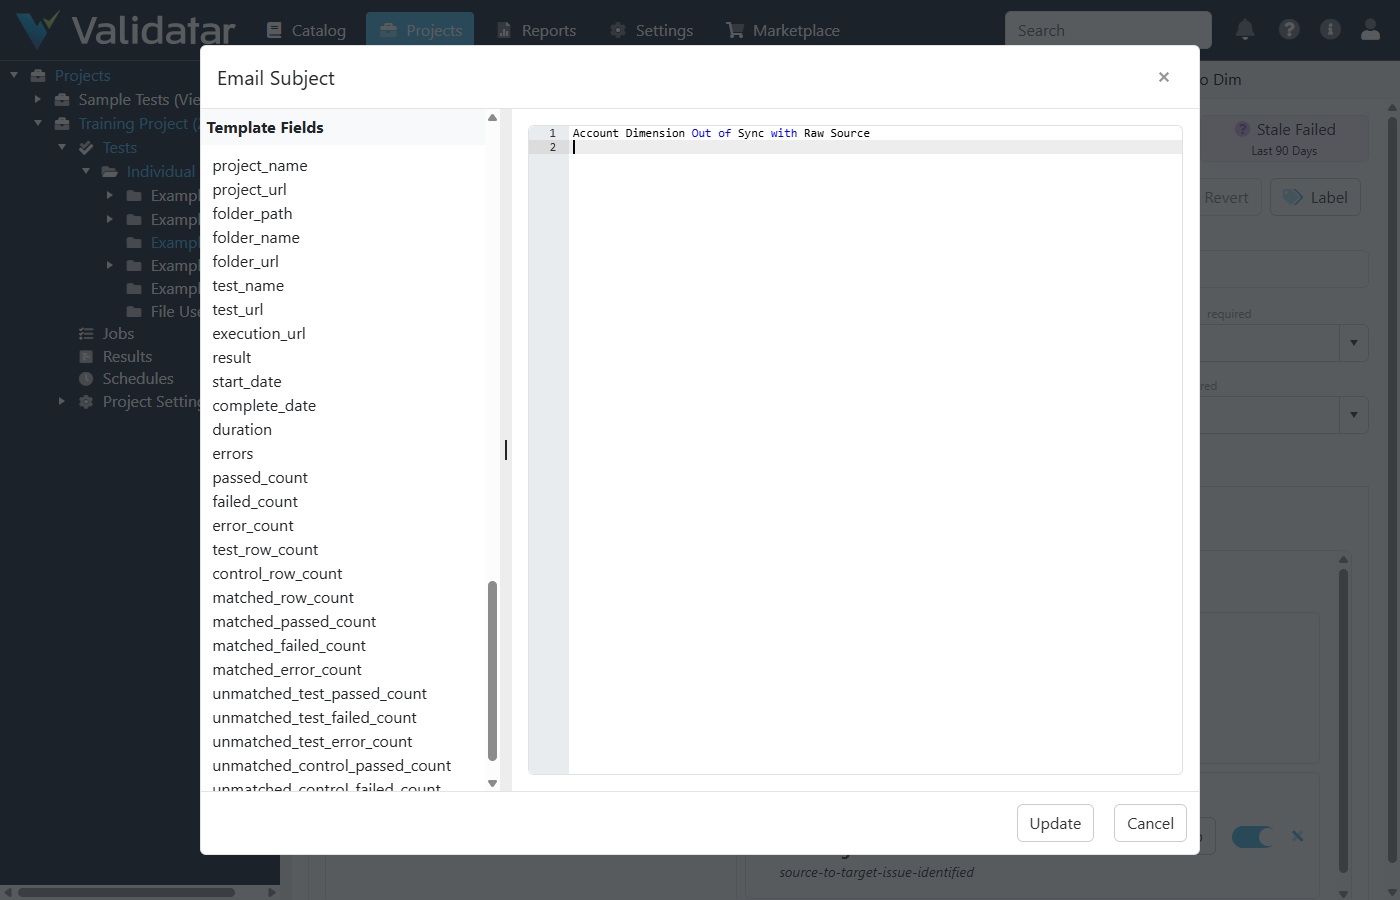This screenshot has height=900, width=1400.
Task: Cancel the Email Subject dialog
Action: [x=1149, y=823]
